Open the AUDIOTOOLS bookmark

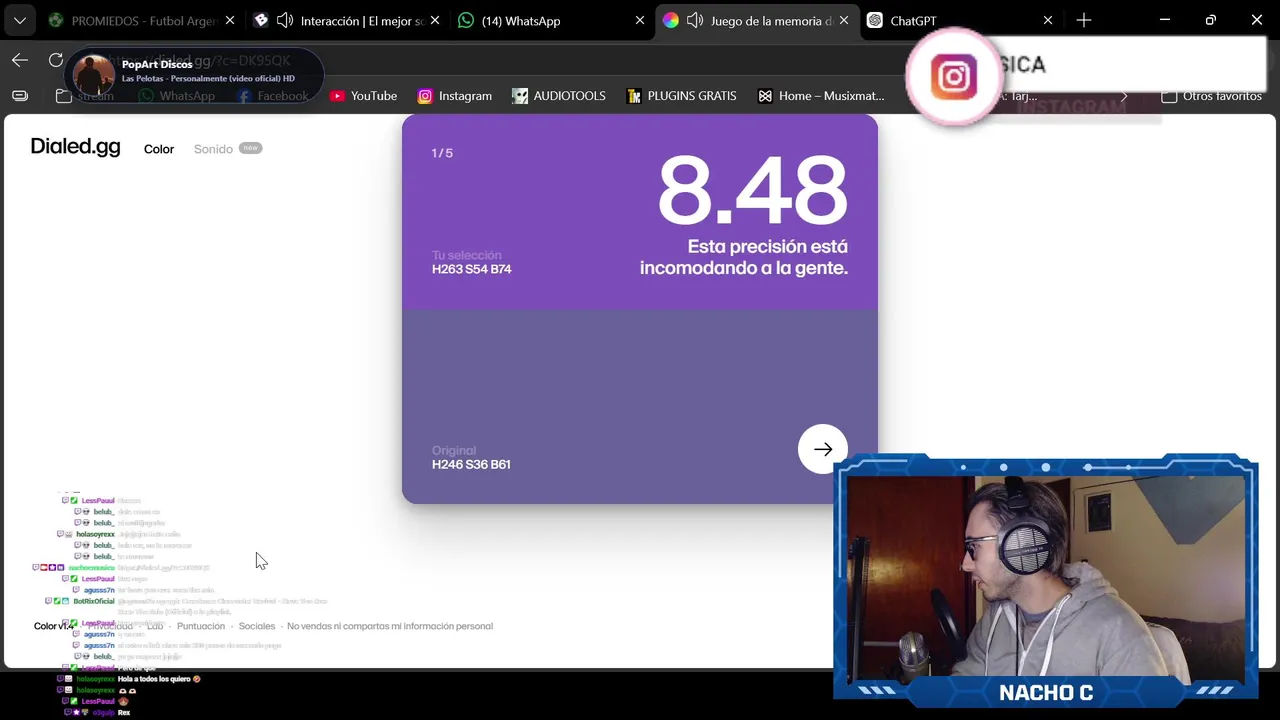pyautogui.click(x=559, y=96)
